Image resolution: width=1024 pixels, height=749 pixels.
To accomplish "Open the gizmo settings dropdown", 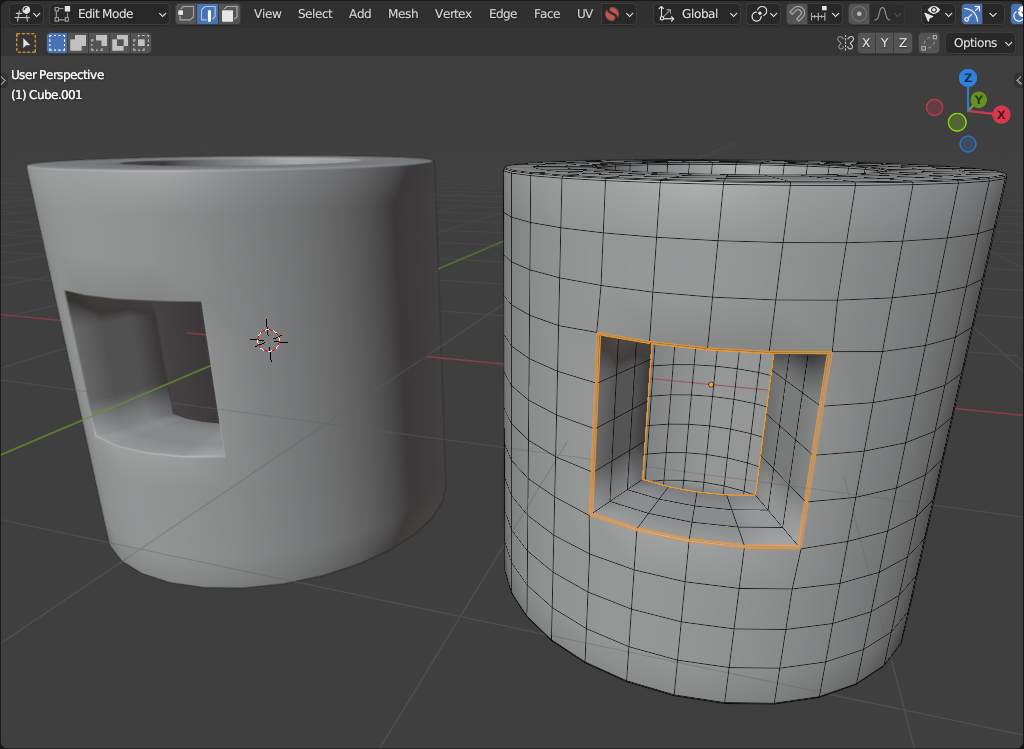I will point(993,14).
